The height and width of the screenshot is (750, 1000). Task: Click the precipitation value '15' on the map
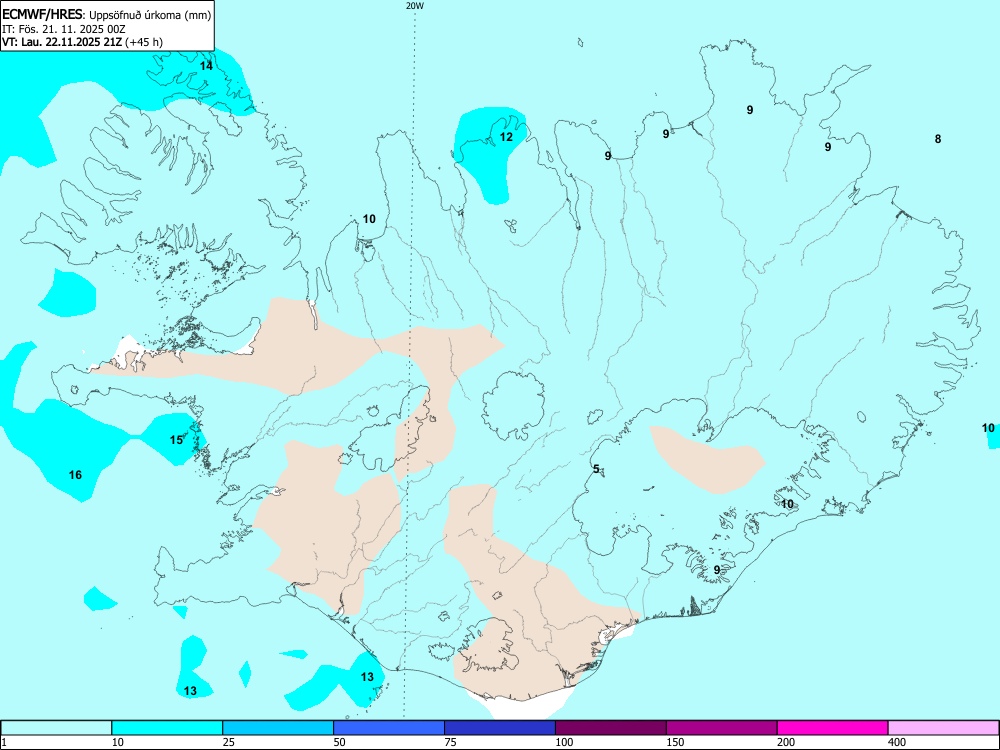point(176,439)
